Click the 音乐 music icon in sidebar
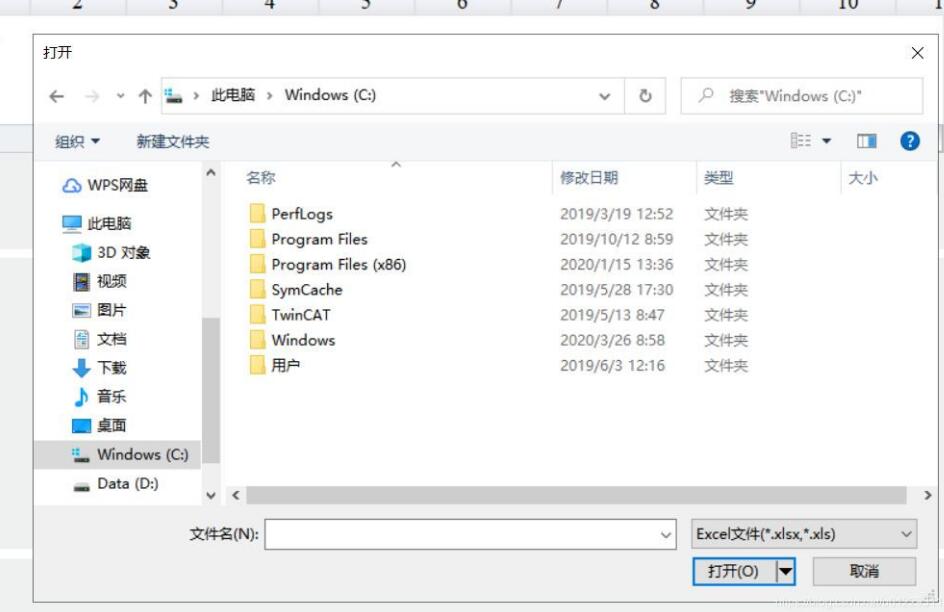Viewport: 944px width, 612px height. [x=81, y=395]
